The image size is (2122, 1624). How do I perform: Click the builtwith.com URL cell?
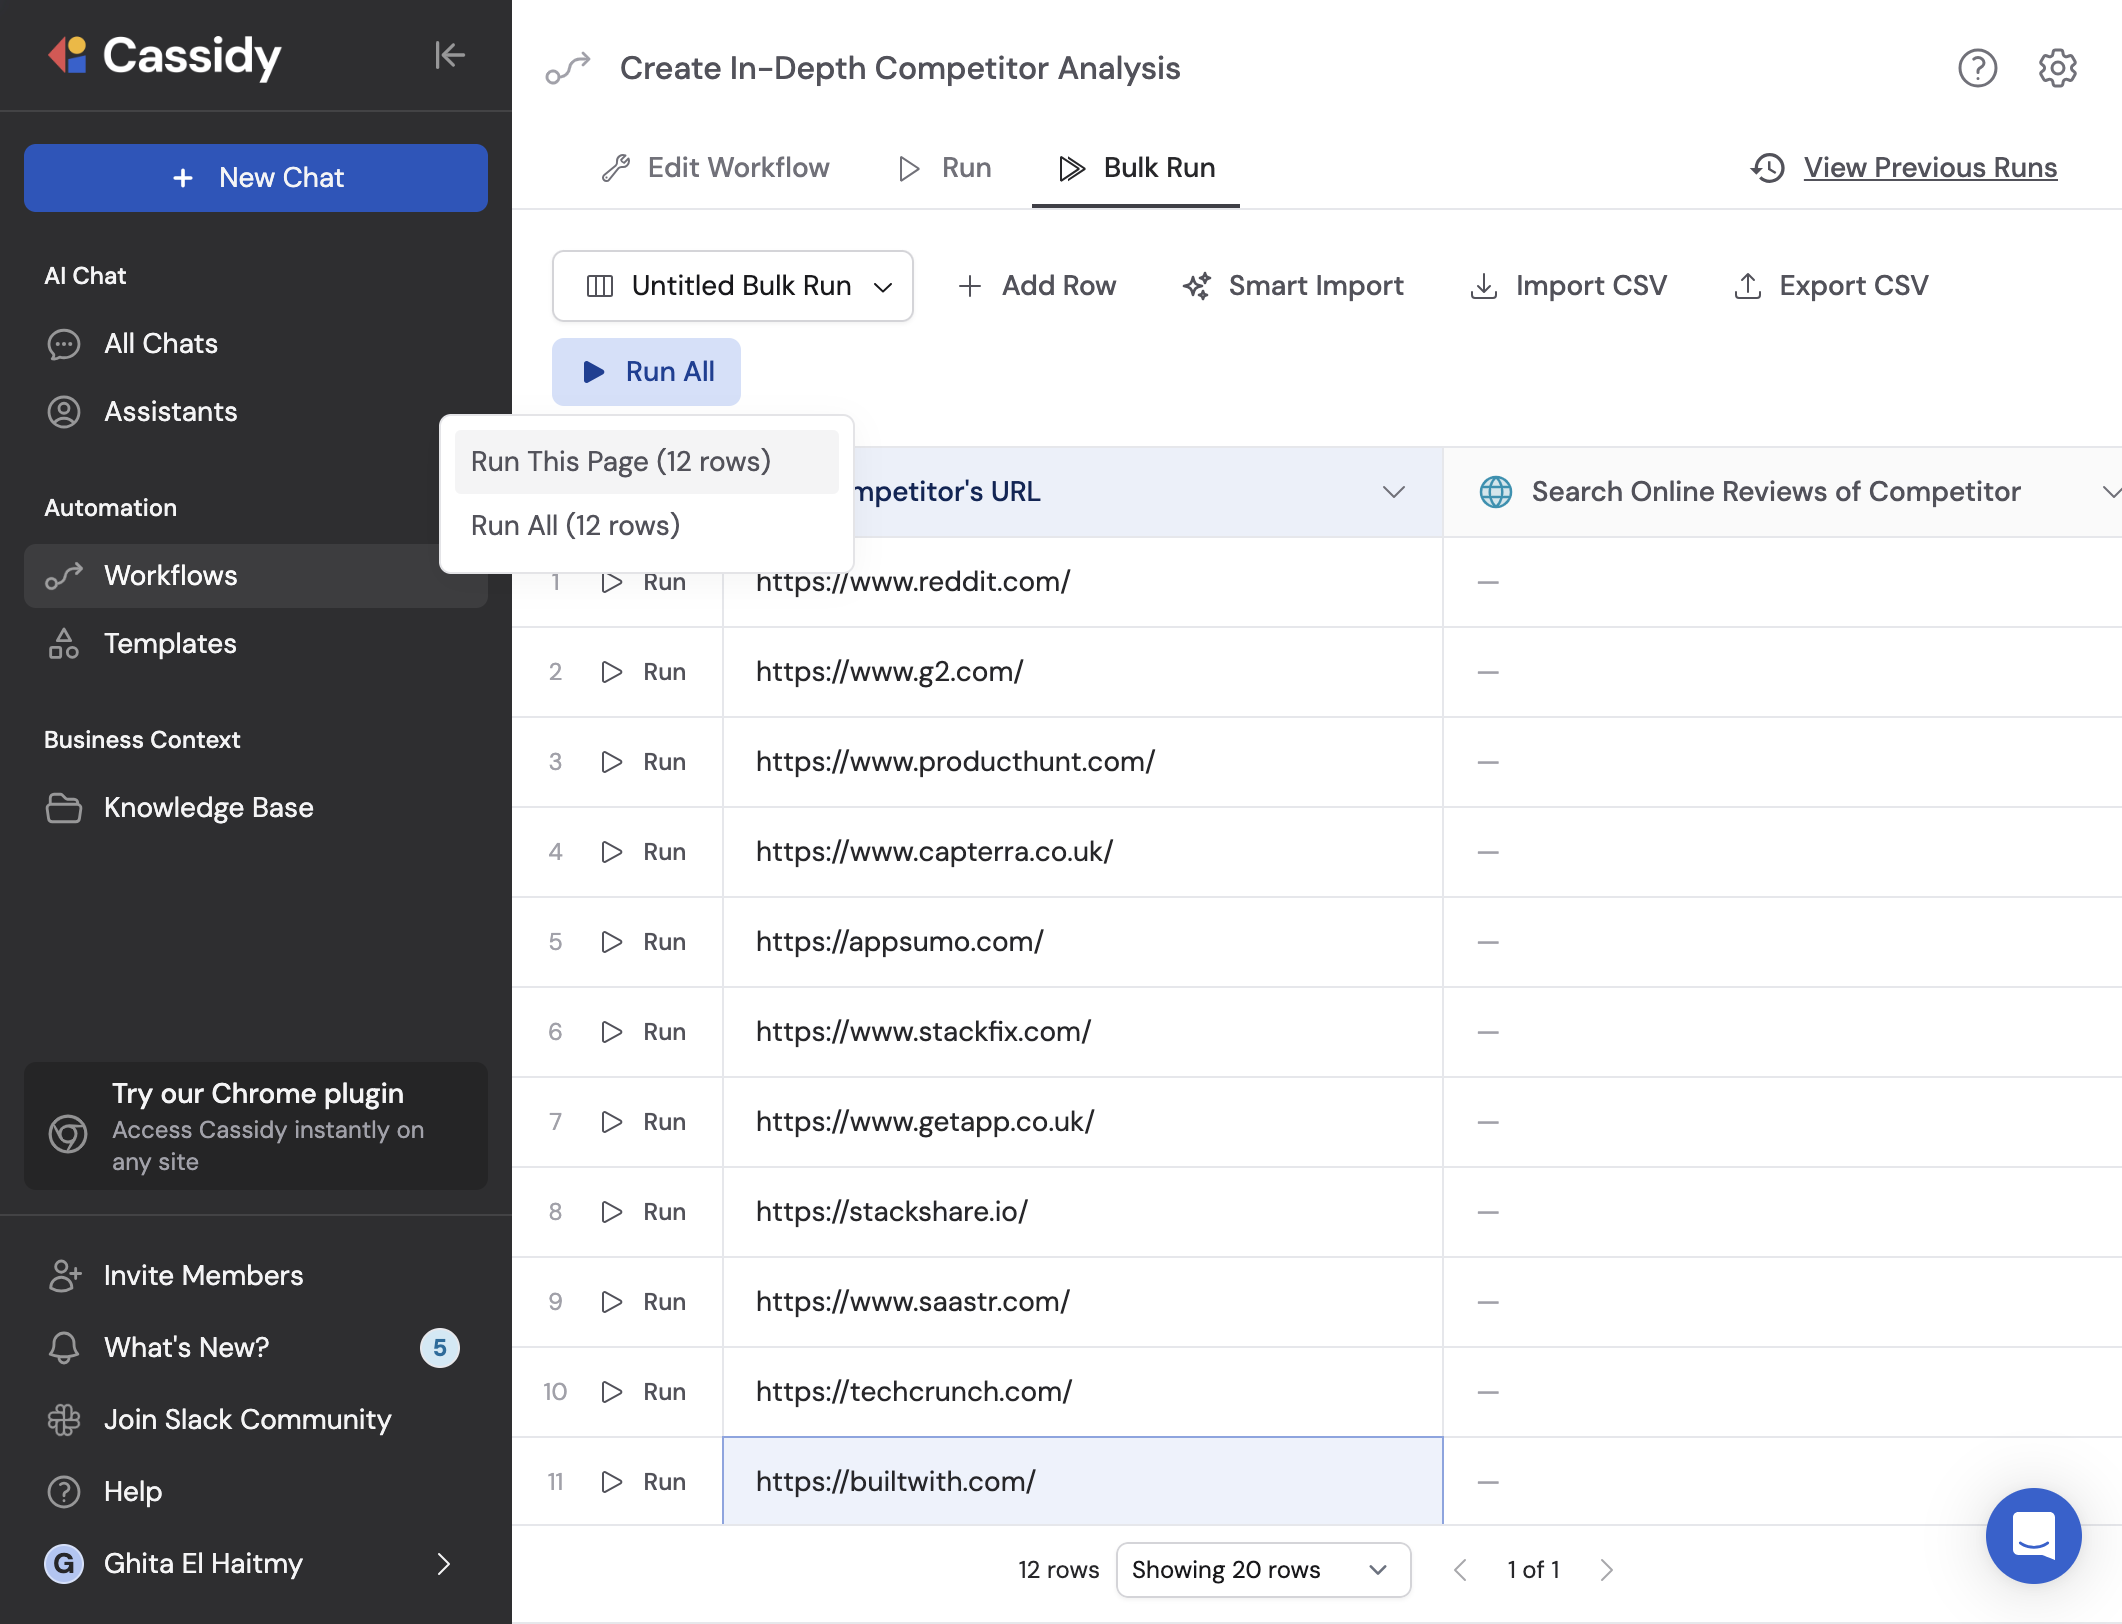tap(1083, 1481)
